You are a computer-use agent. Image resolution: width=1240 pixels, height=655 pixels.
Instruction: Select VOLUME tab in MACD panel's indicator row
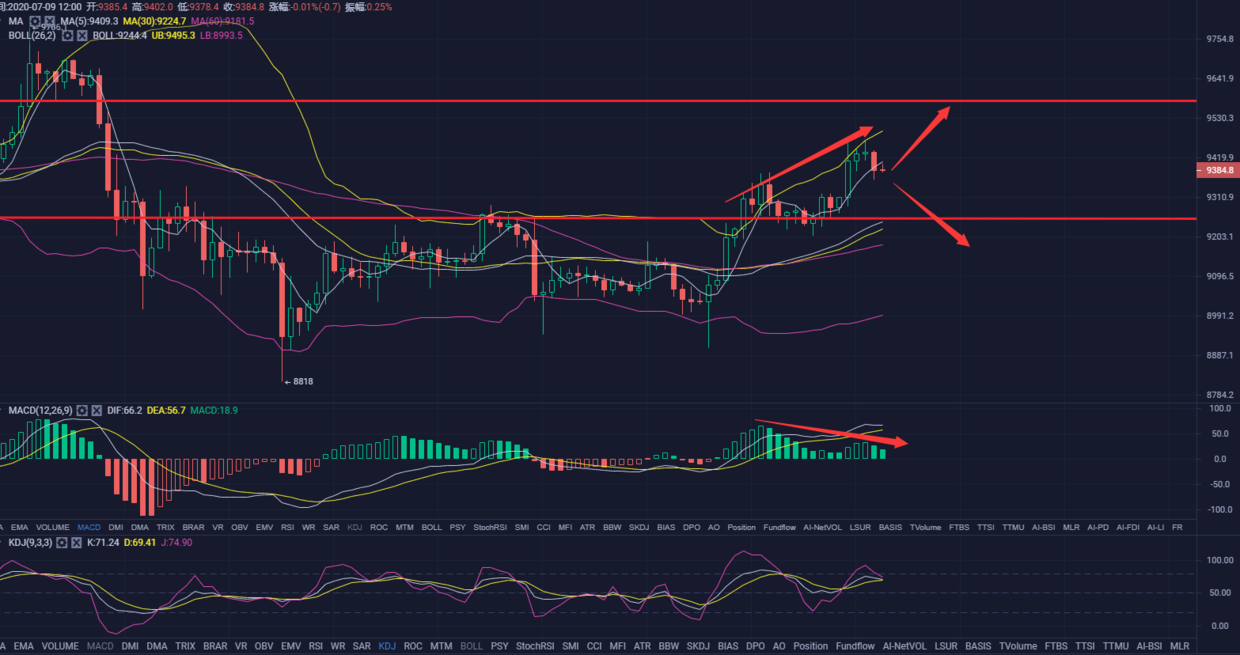52,527
